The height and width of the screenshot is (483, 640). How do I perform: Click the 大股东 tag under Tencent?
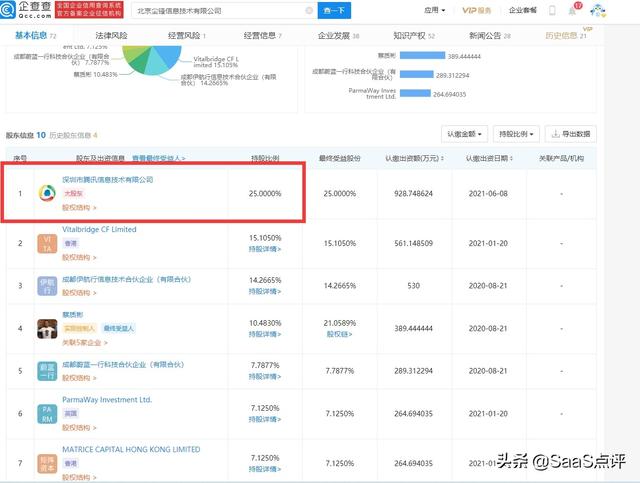pos(73,194)
